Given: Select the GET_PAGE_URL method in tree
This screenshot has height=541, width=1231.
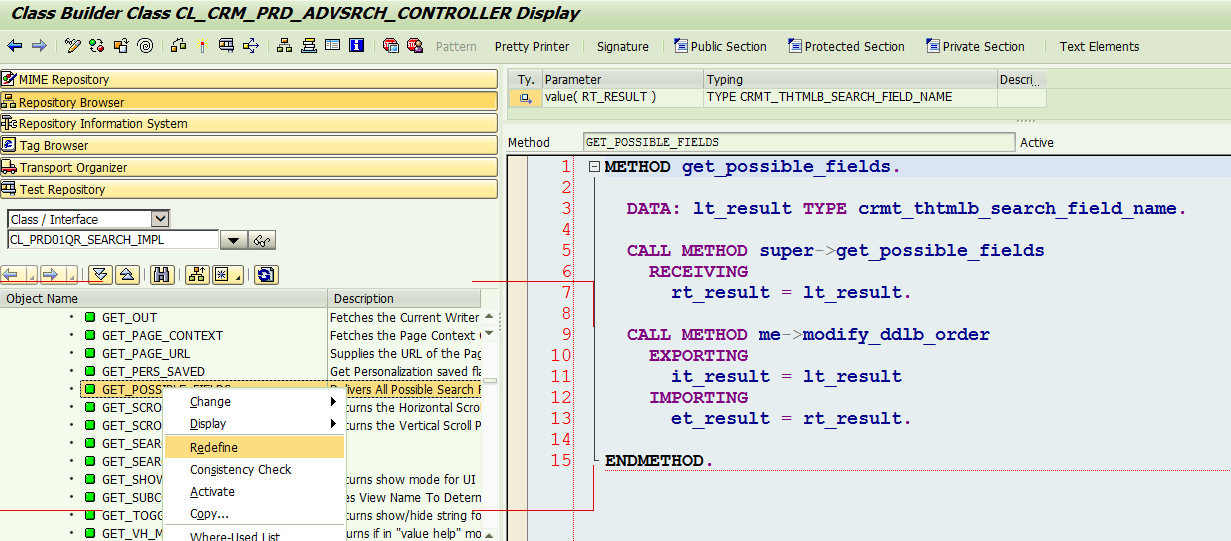Looking at the screenshot, I should 146,354.
